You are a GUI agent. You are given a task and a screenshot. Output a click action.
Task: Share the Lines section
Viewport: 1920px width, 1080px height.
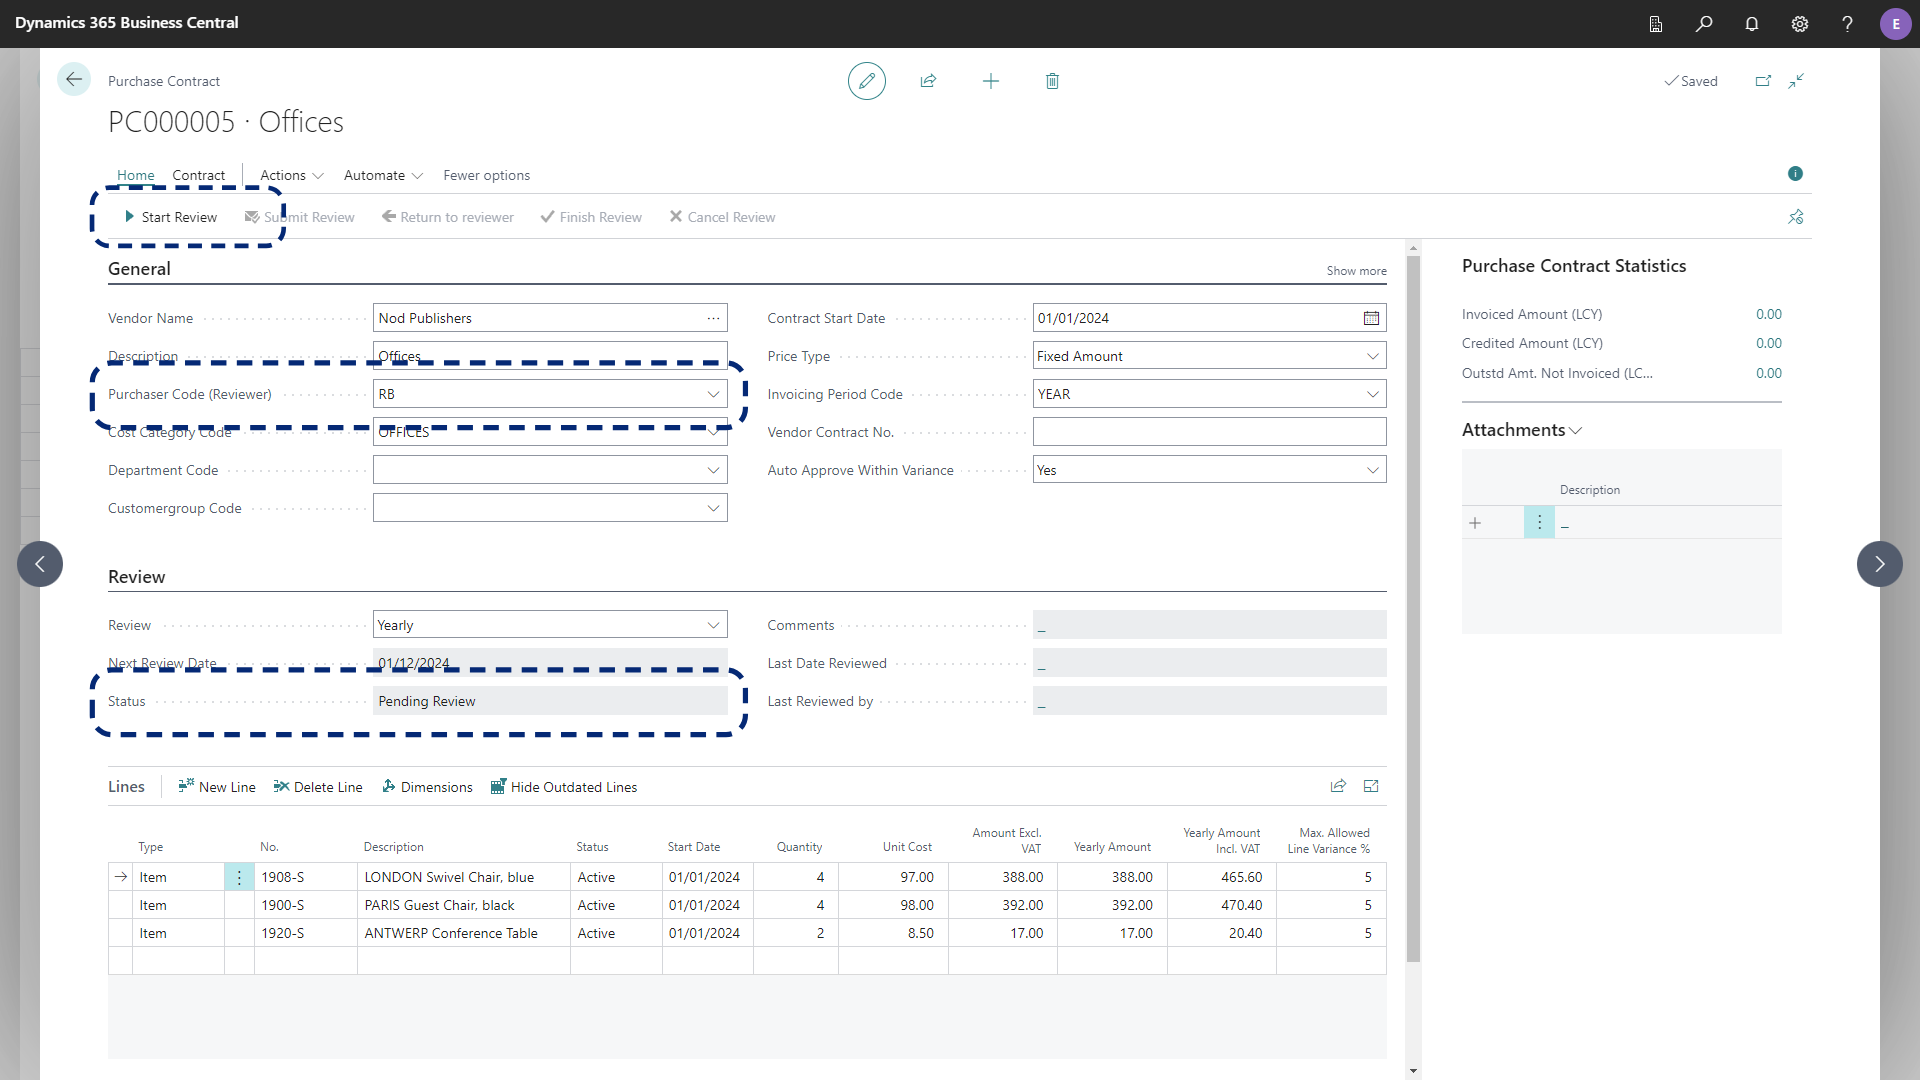coord(1338,786)
